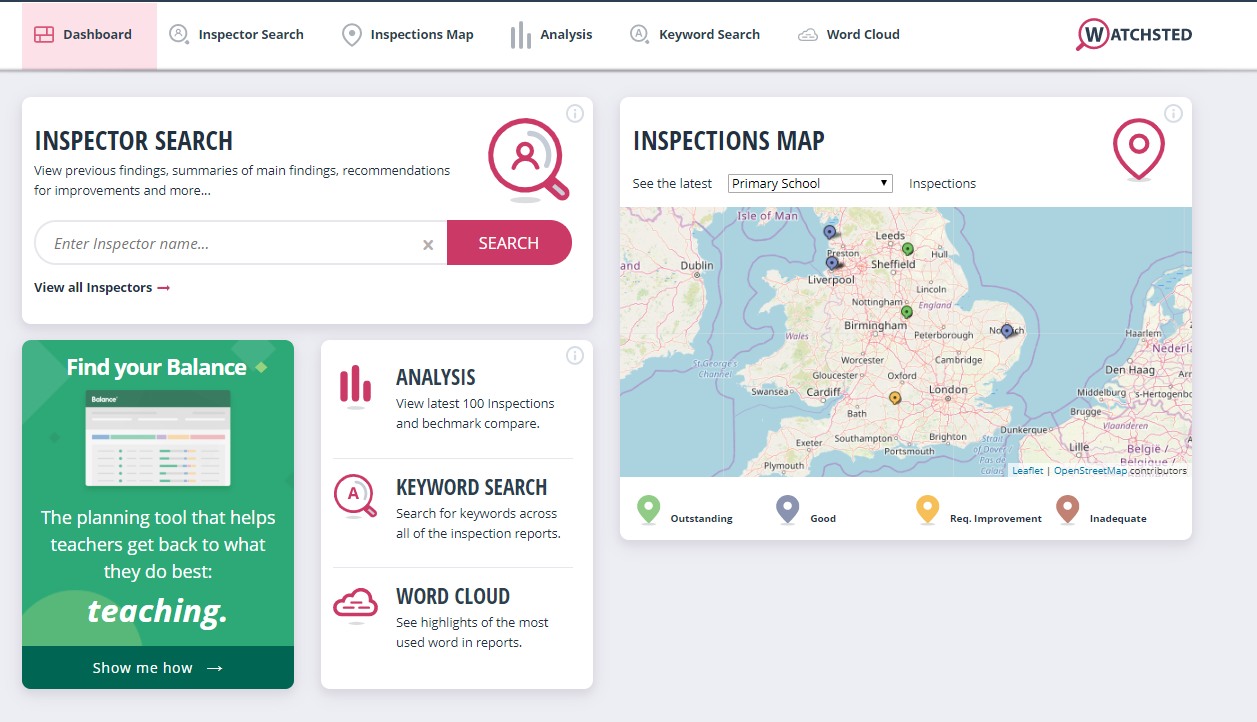
Task: Open the Primary School dropdown
Action: click(x=810, y=183)
